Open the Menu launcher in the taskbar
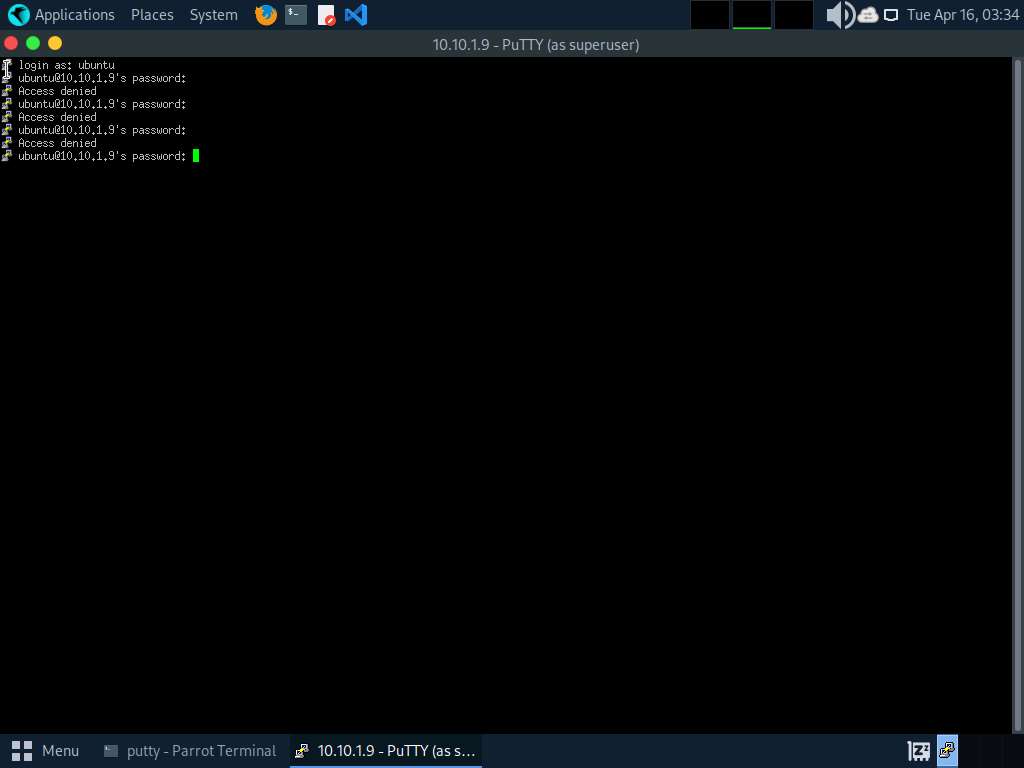1024x768 pixels. tap(45, 750)
